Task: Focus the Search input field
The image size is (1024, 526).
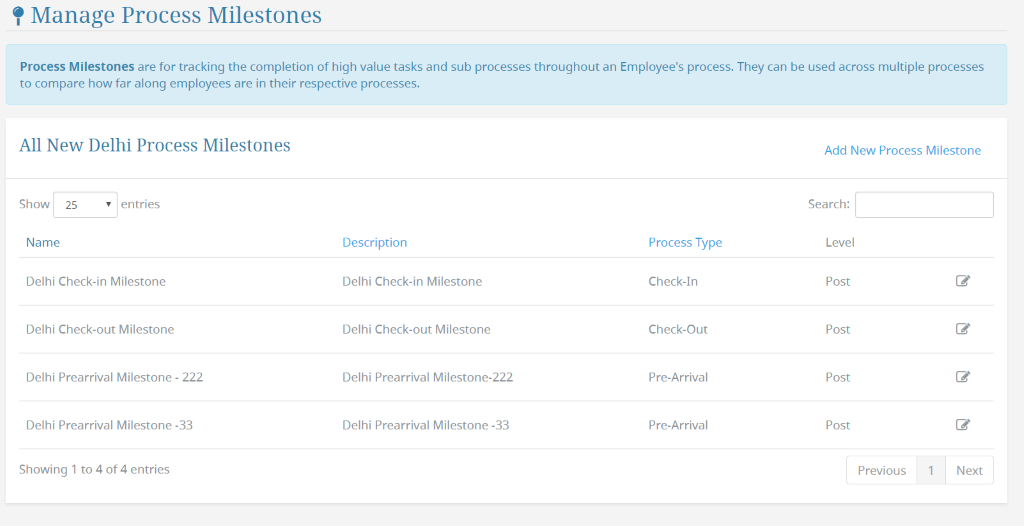Action: pos(924,205)
